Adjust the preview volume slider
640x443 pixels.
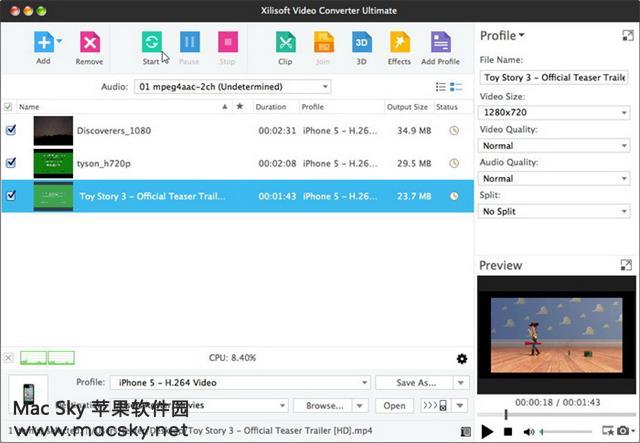click(x=567, y=432)
